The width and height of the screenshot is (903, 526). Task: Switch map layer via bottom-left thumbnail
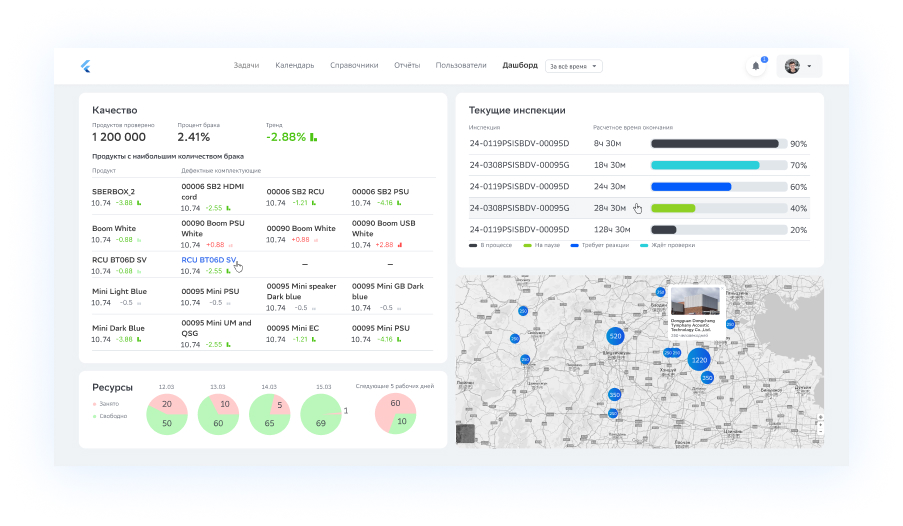466,433
